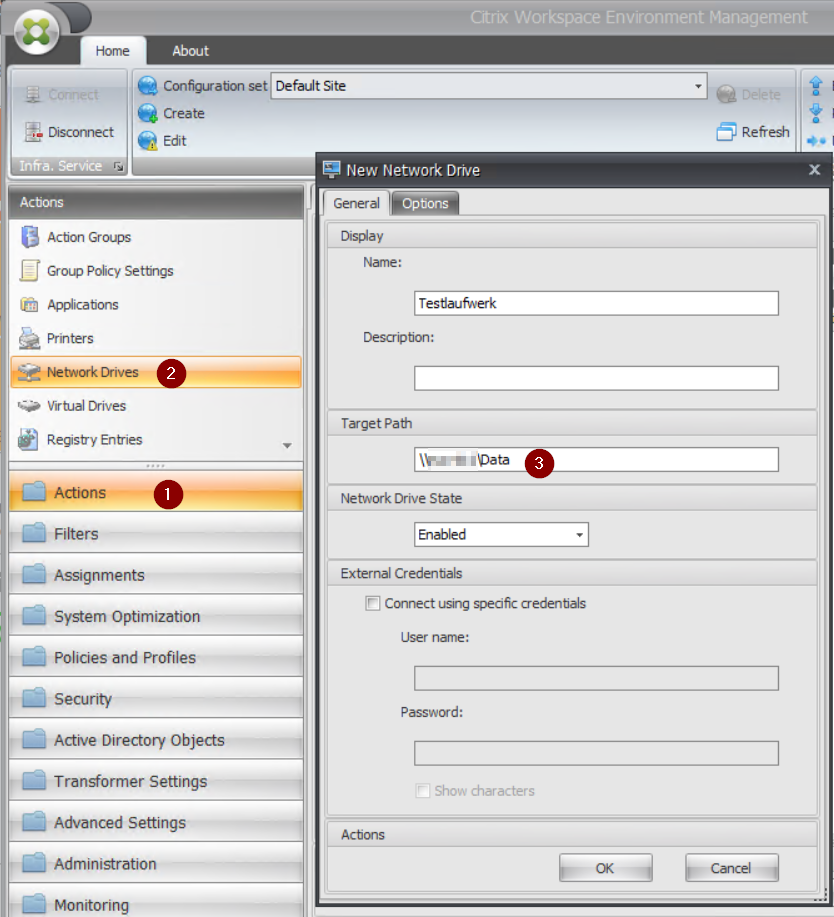This screenshot has width=834, height=917.
Task: Expand the Infra. Service group launcher
Action: pyautogui.click(x=118, y=167)
